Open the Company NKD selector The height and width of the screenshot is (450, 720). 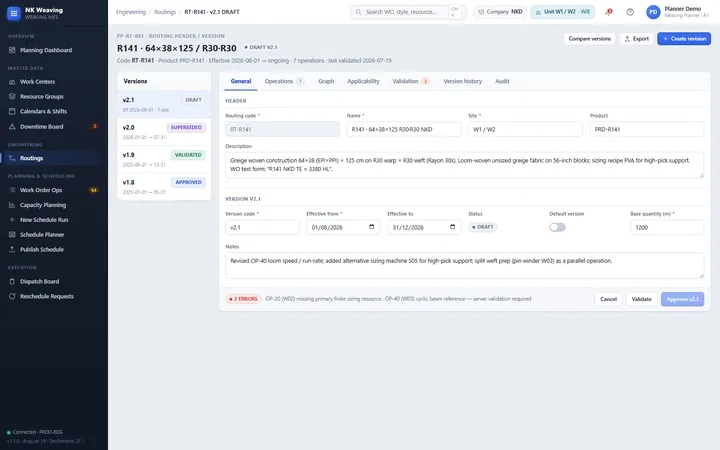(500, 12)
